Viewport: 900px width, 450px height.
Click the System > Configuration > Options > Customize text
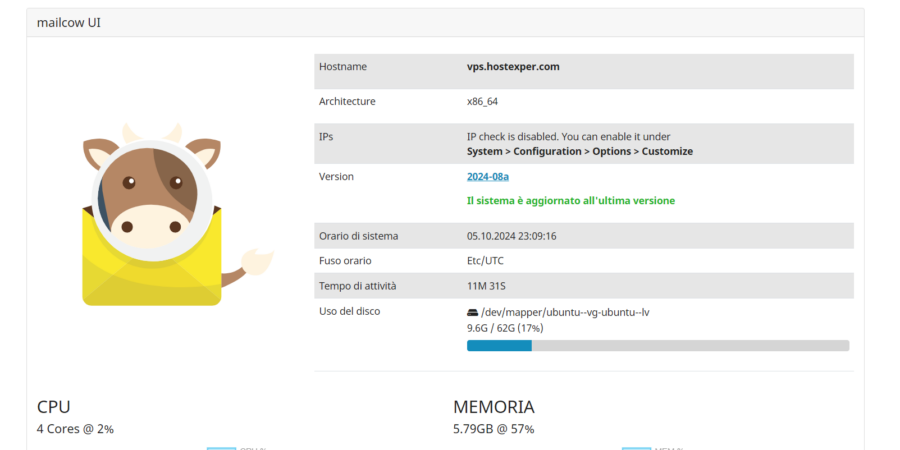579,152
